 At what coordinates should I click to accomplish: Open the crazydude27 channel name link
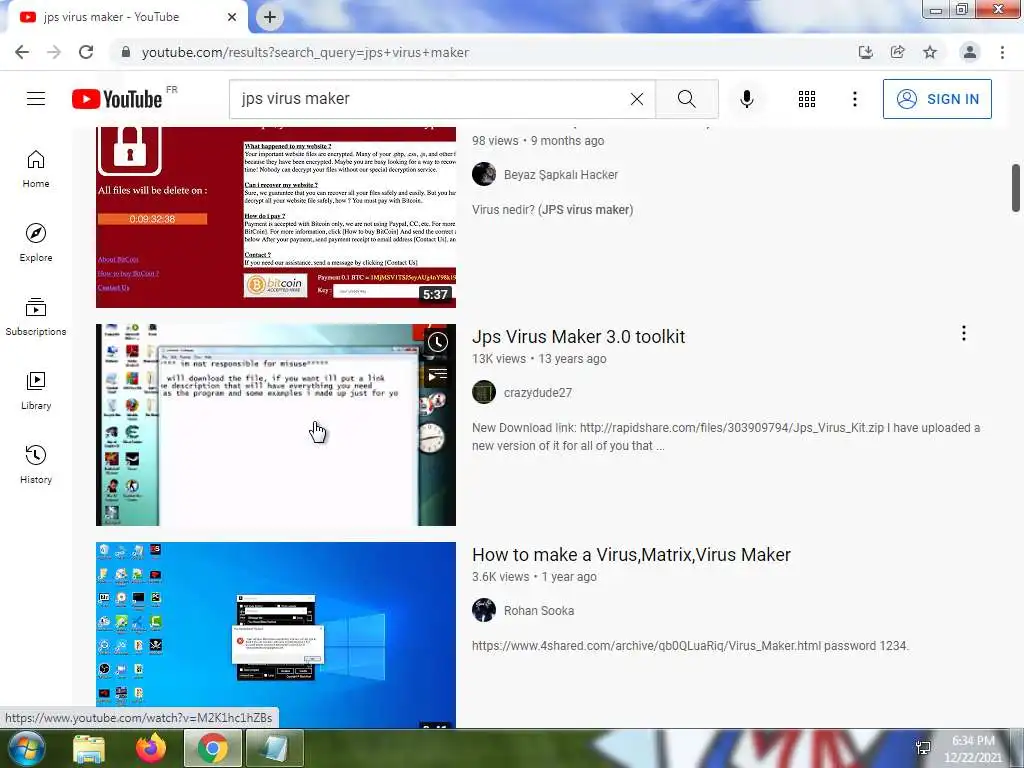point(537,393)
